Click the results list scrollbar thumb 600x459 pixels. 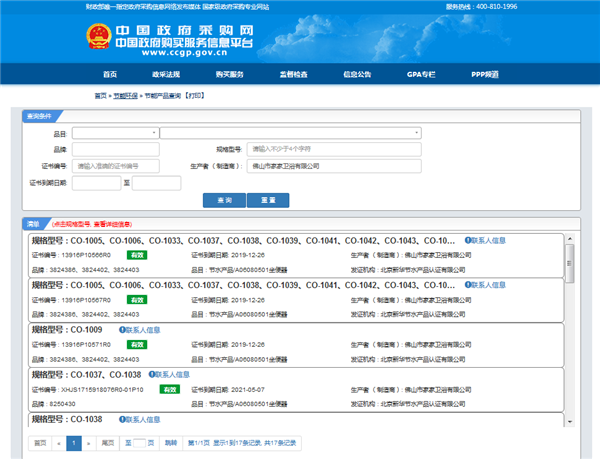(570, 263)
